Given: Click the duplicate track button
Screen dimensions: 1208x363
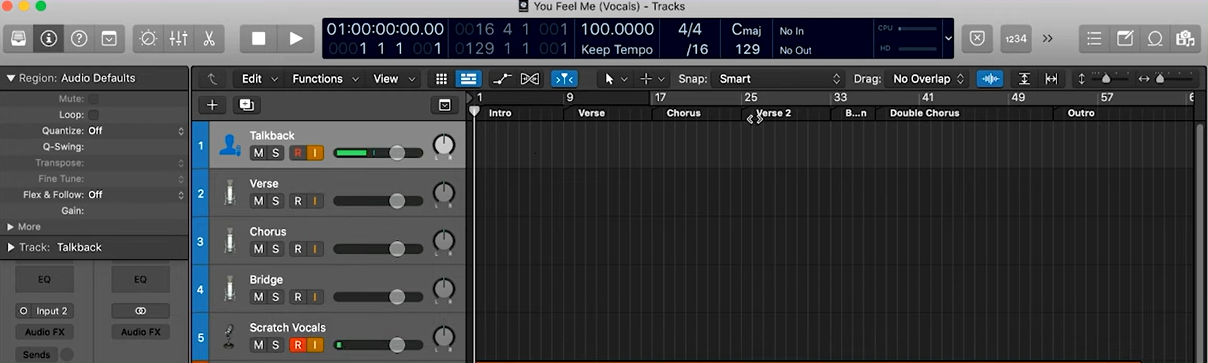Looking at the screenshot, I should pos(246,104).
